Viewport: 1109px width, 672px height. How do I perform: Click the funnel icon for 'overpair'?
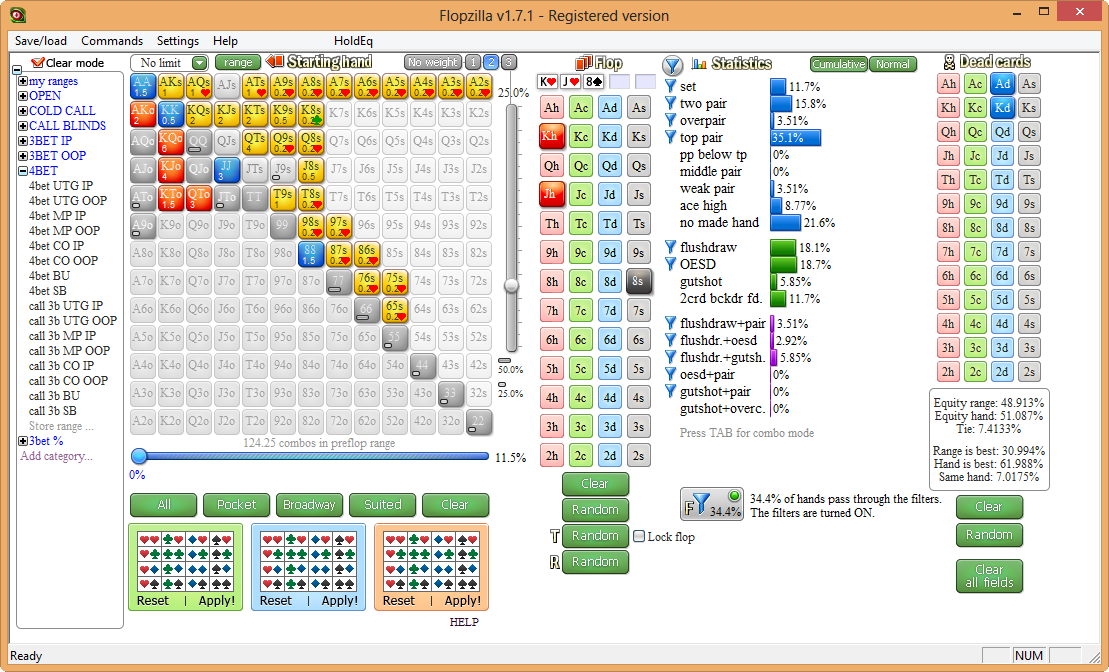click(670, 120)
